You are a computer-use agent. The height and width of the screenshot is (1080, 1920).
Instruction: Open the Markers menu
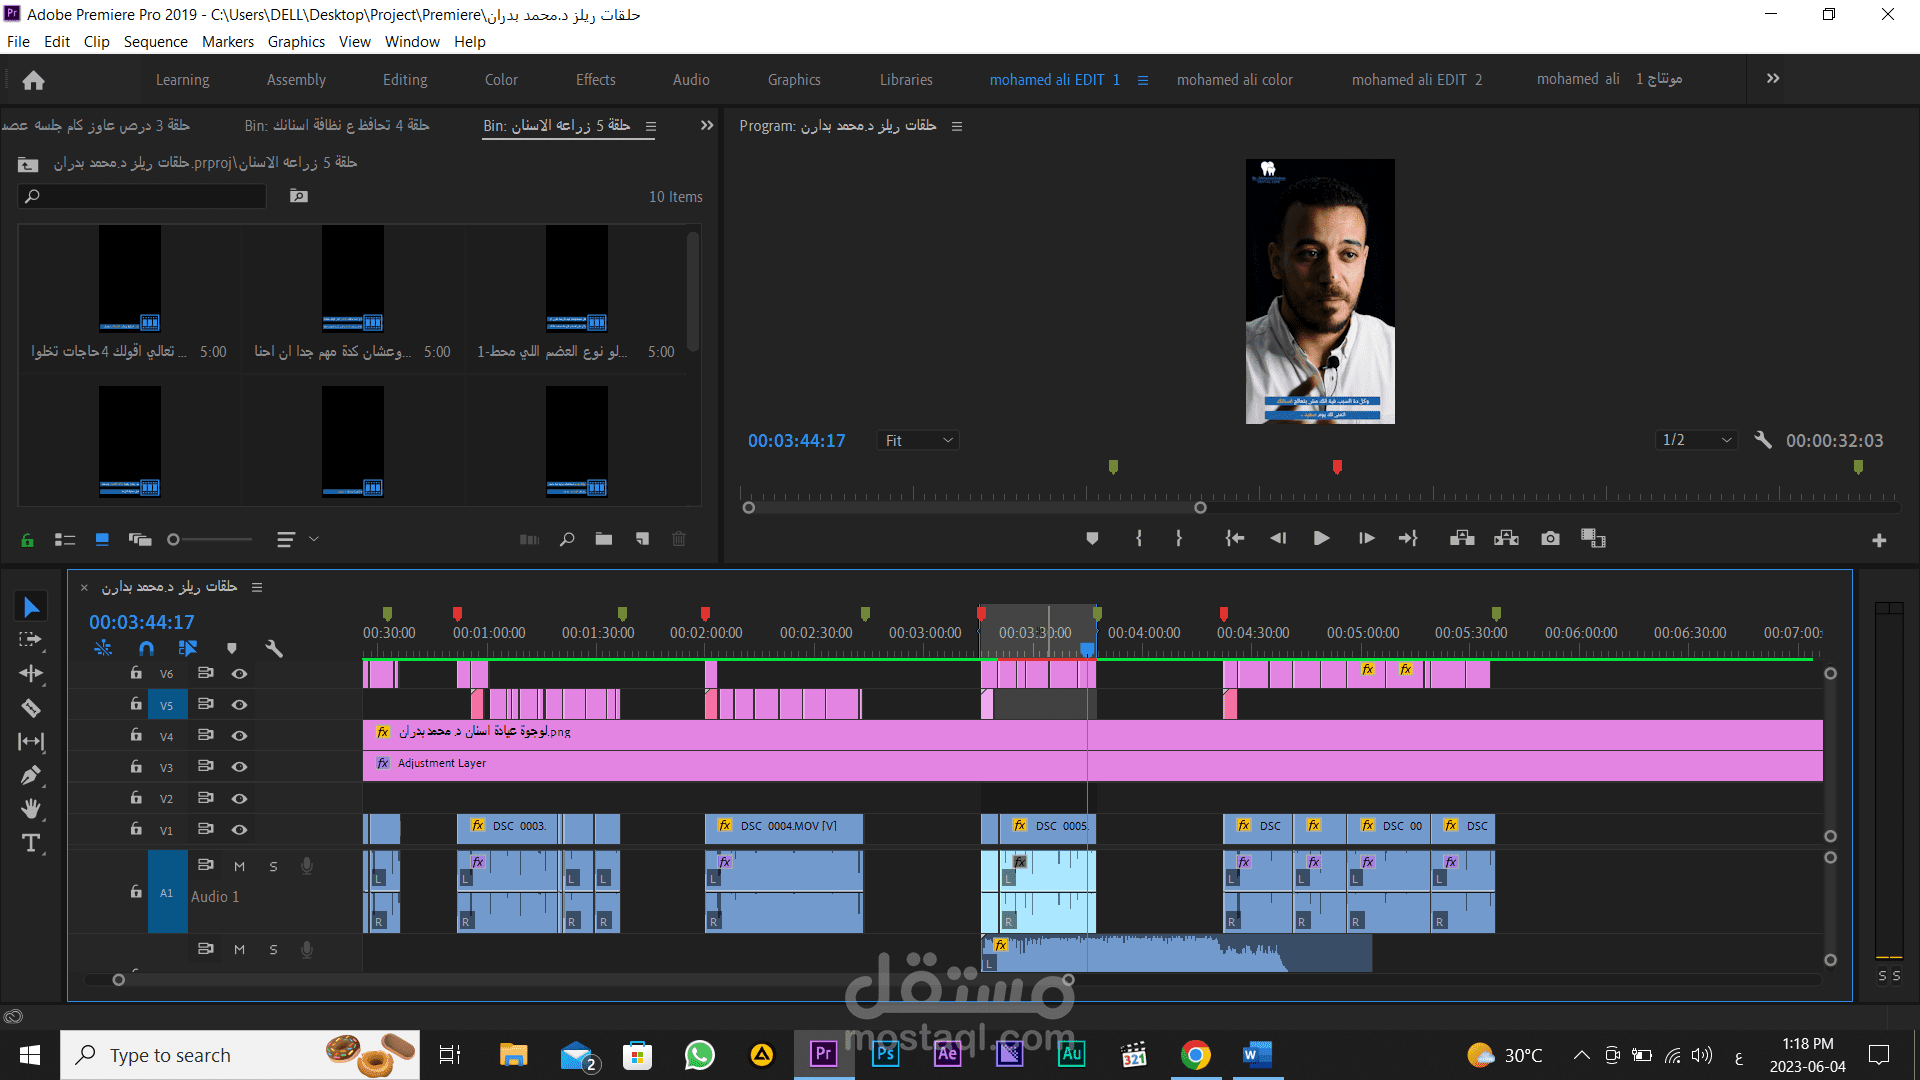pos(228,41)
